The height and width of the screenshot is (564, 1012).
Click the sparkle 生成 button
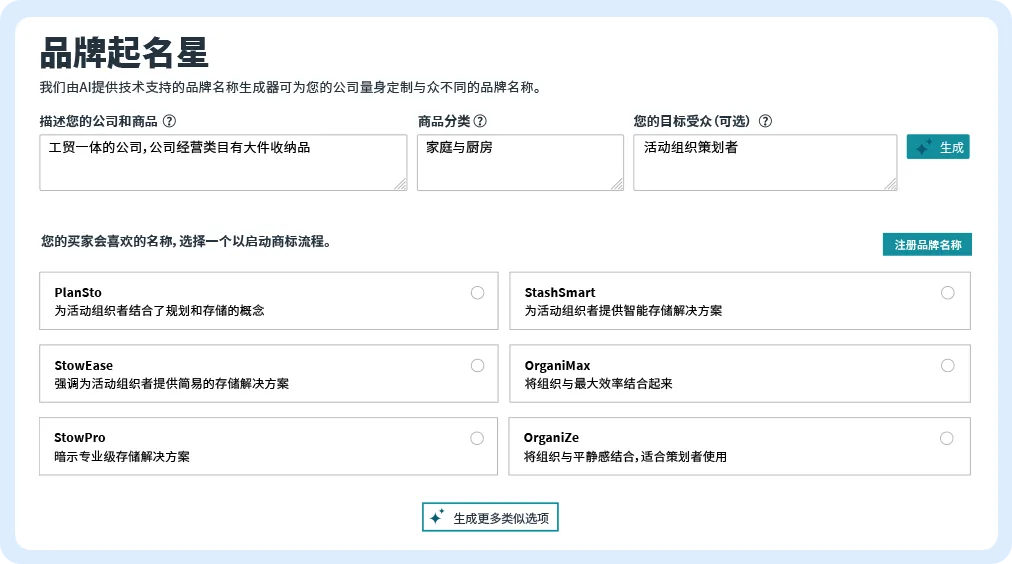coord(938,147)
